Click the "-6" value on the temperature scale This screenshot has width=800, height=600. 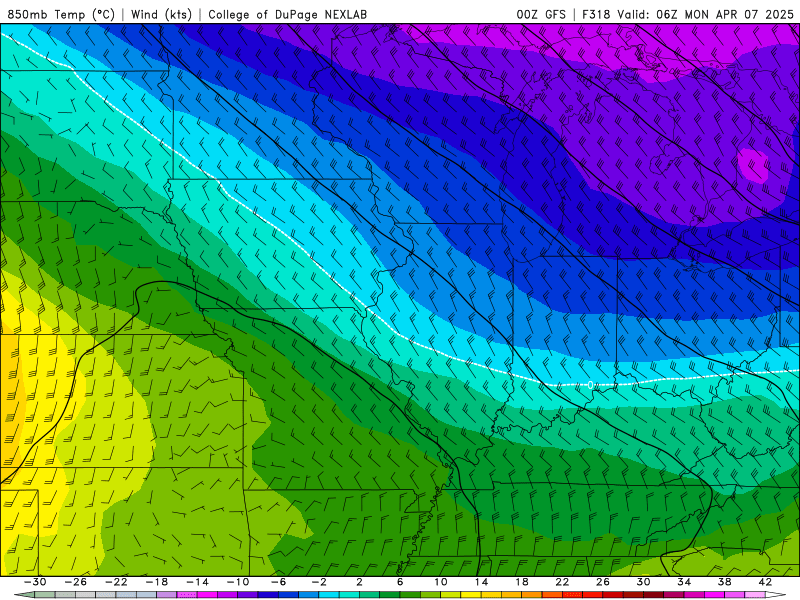[279, 582]
